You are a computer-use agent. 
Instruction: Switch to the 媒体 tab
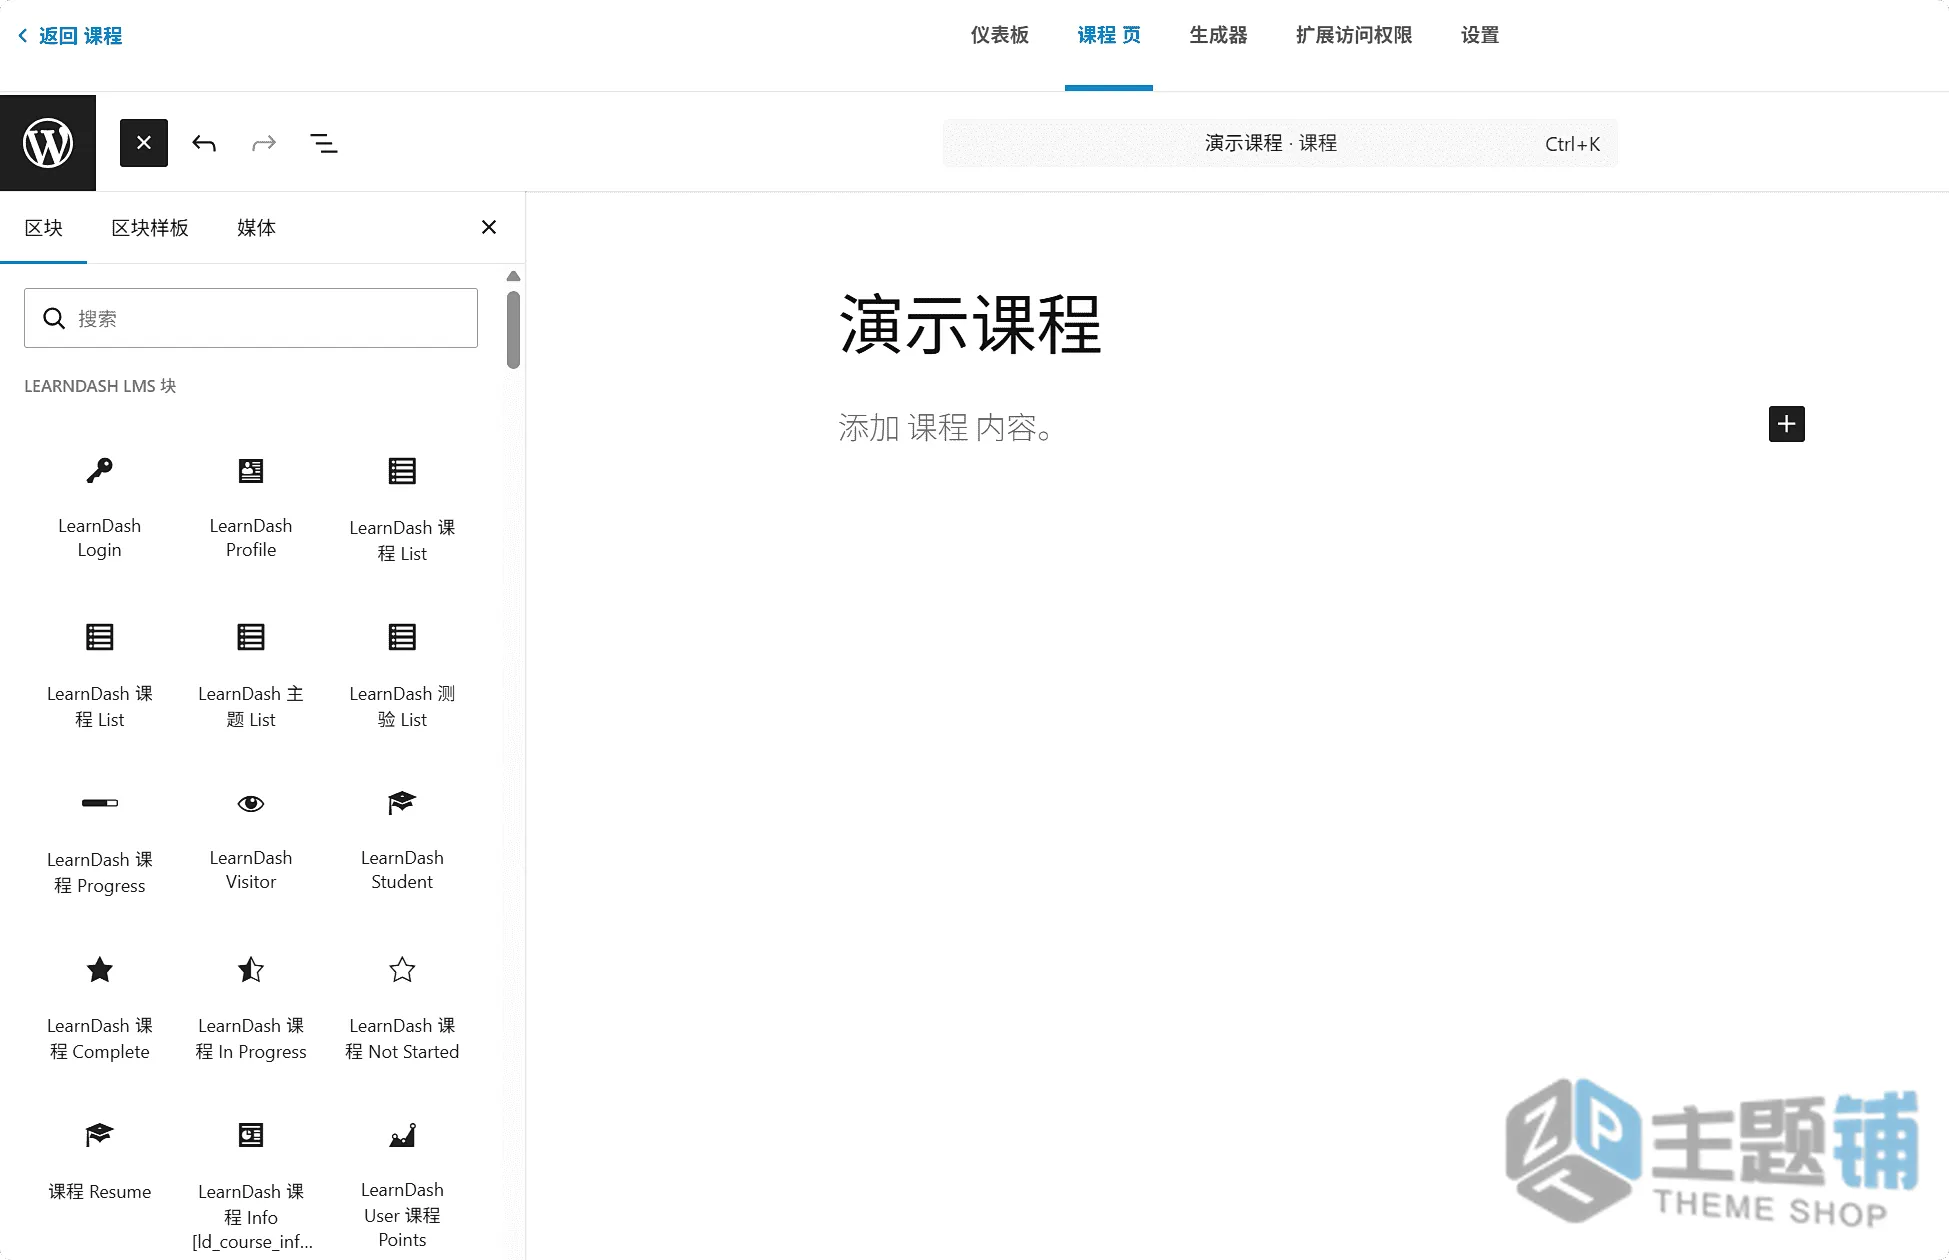pyautogui.click(x=256, y=228)
